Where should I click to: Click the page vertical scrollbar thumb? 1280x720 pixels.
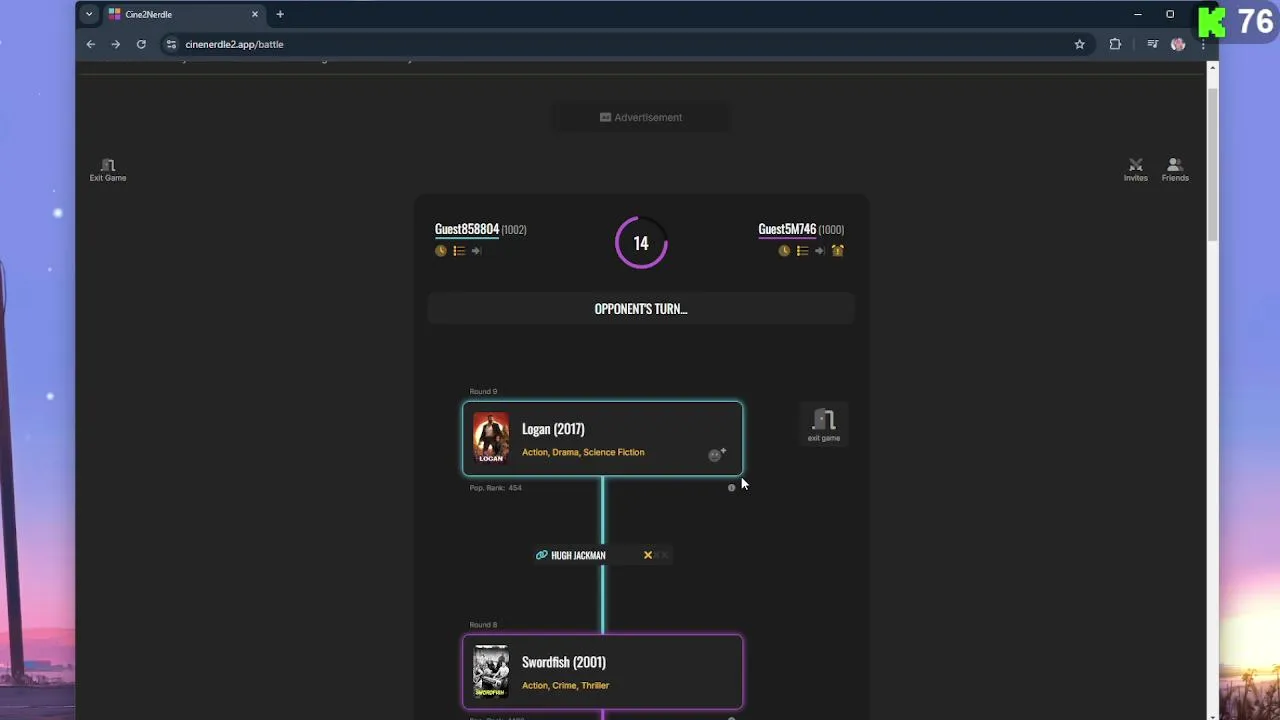pos(1212,165)
